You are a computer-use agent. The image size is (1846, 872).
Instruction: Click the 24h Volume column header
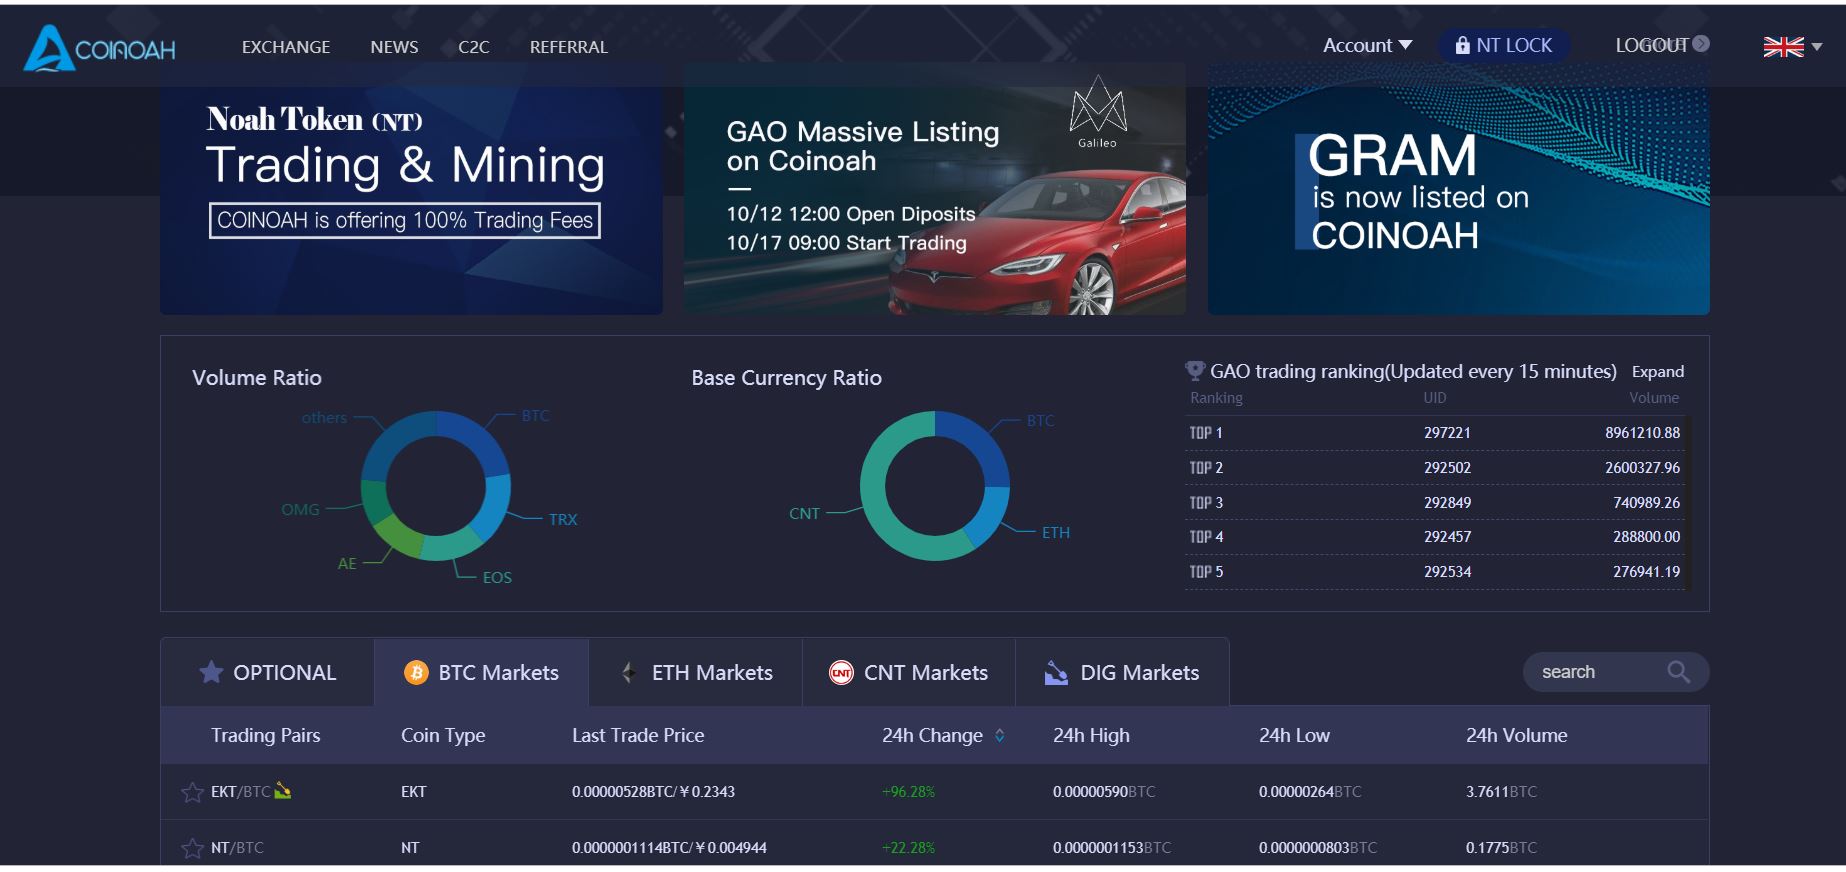click(1517, 736)
